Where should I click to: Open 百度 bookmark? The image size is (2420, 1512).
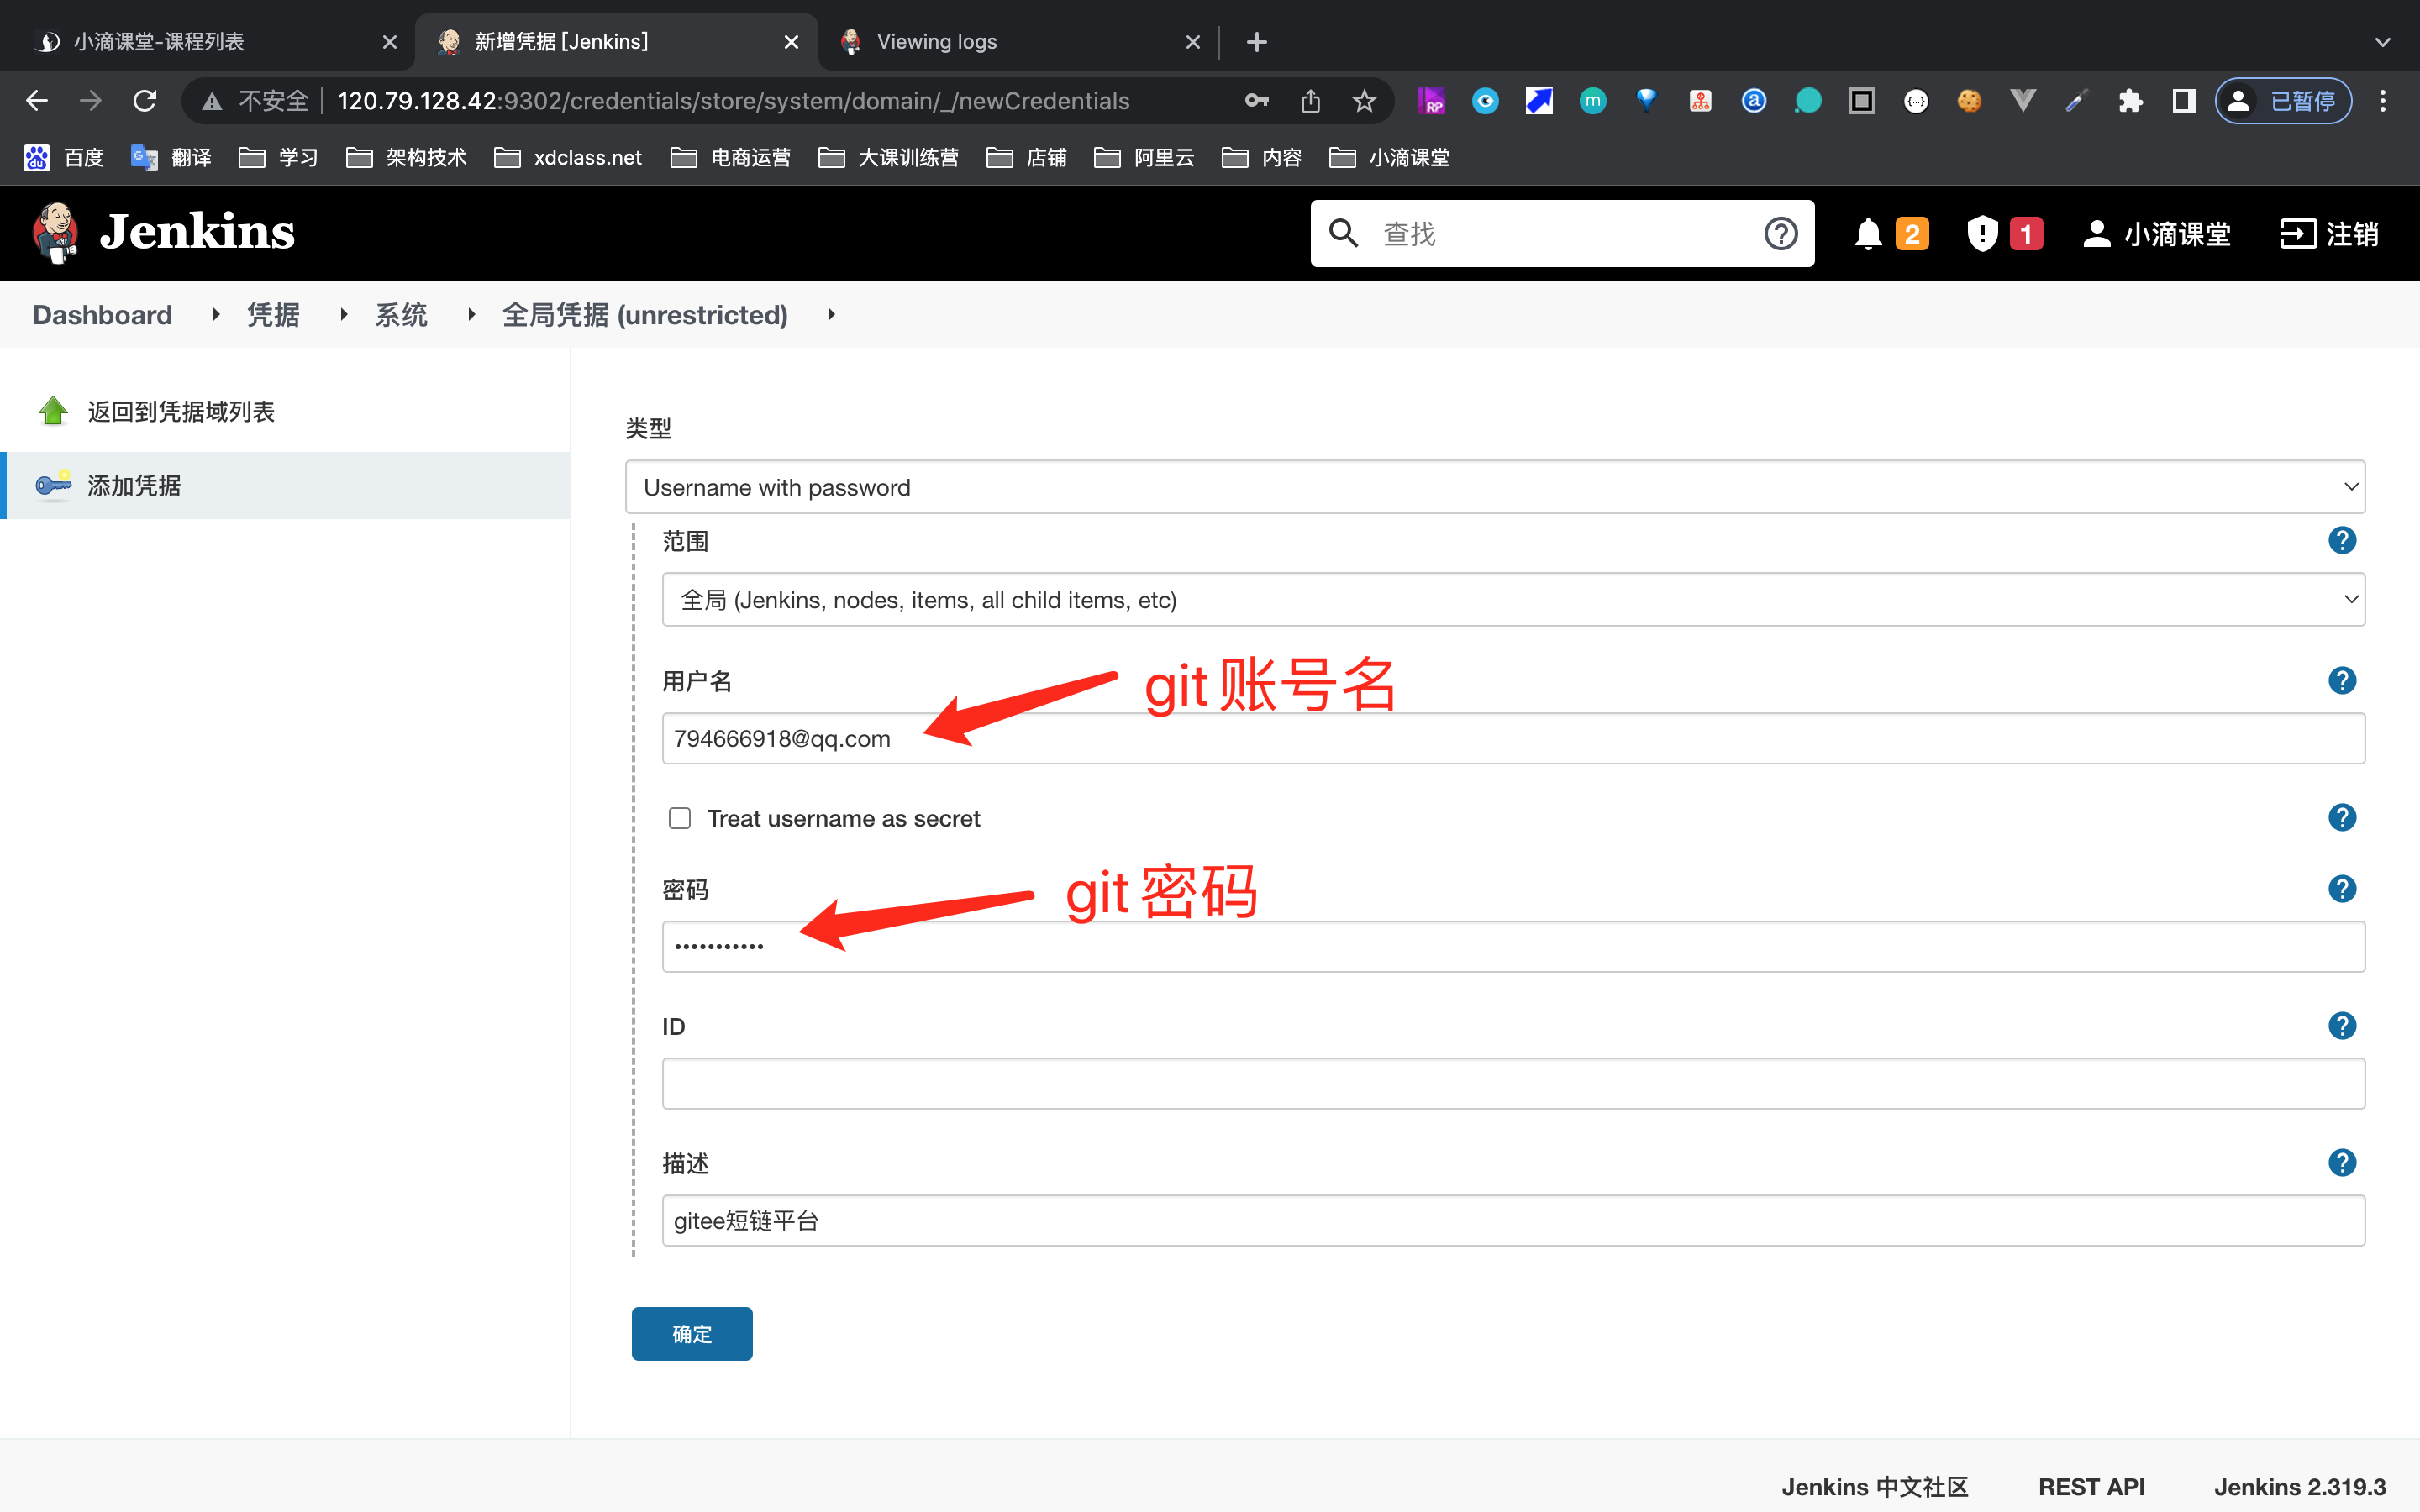(64, 158)
